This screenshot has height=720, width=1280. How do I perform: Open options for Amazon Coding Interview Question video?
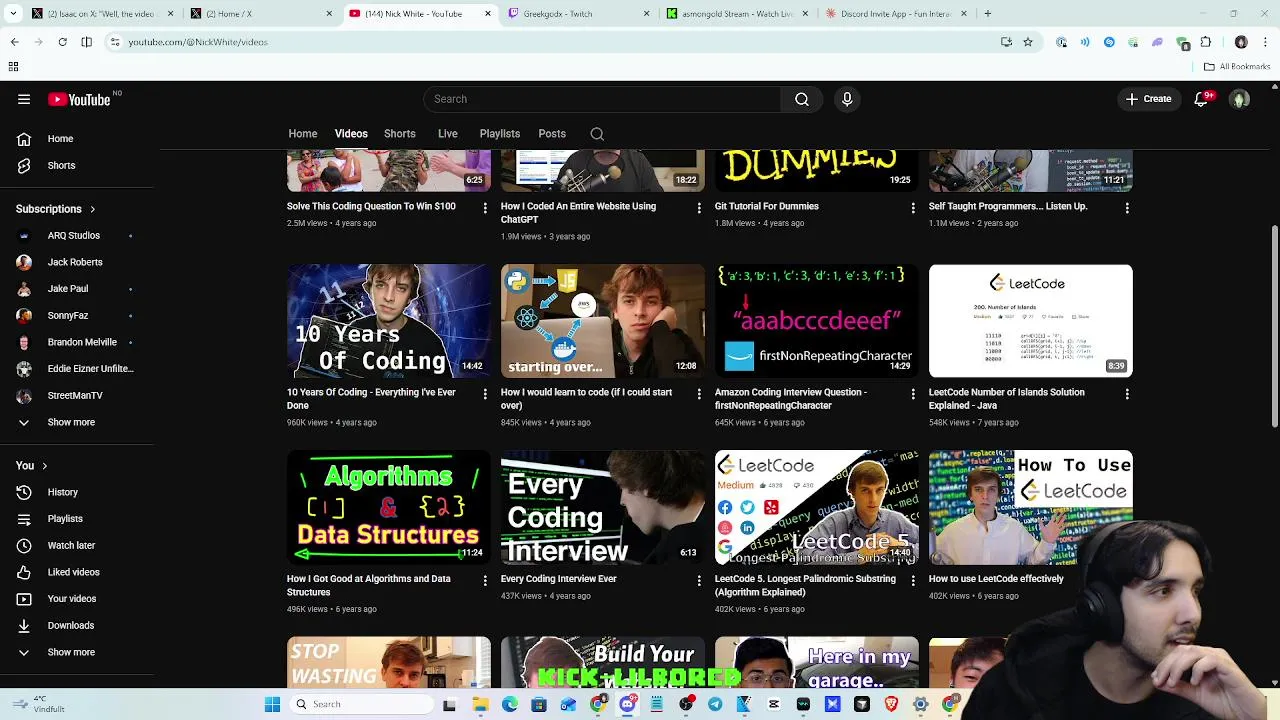(x=913, y=394)
